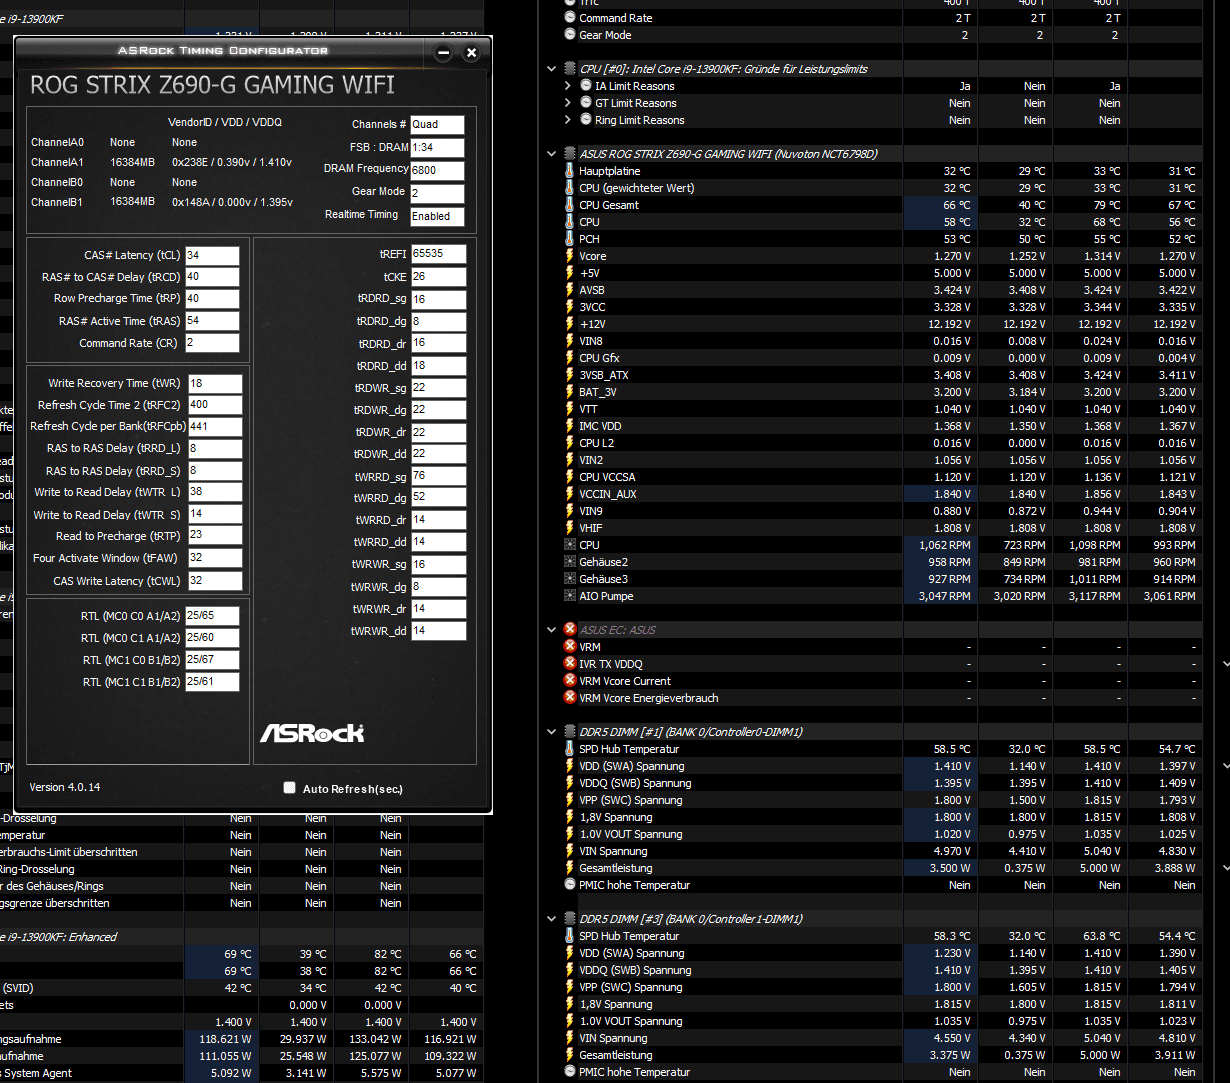Select DIMM #1 SPD Hub value 58.5 °C
Image resolution: width=1230 pixels, height=1083 pixels.
click(x=952, y=749)
